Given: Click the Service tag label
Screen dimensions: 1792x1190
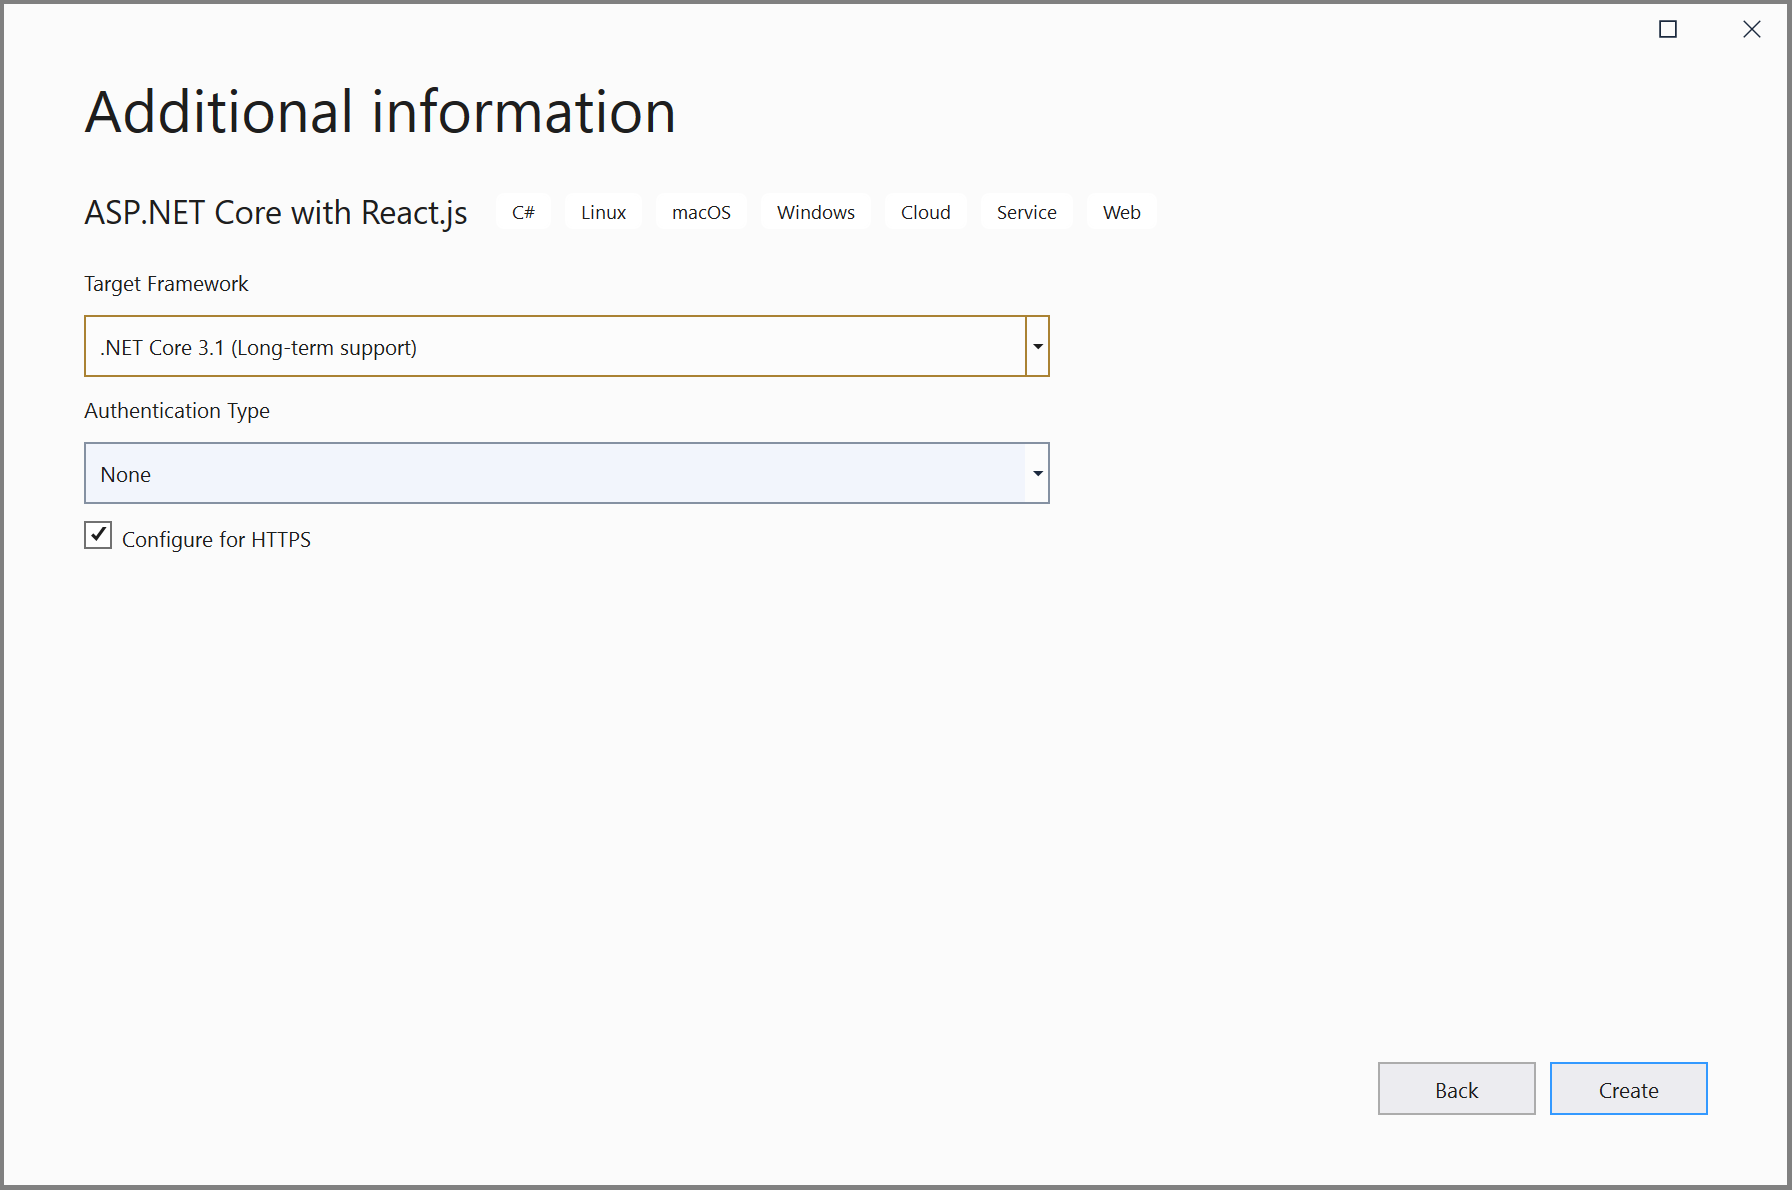Looking at the screenshot, I should pos(1026,212).
